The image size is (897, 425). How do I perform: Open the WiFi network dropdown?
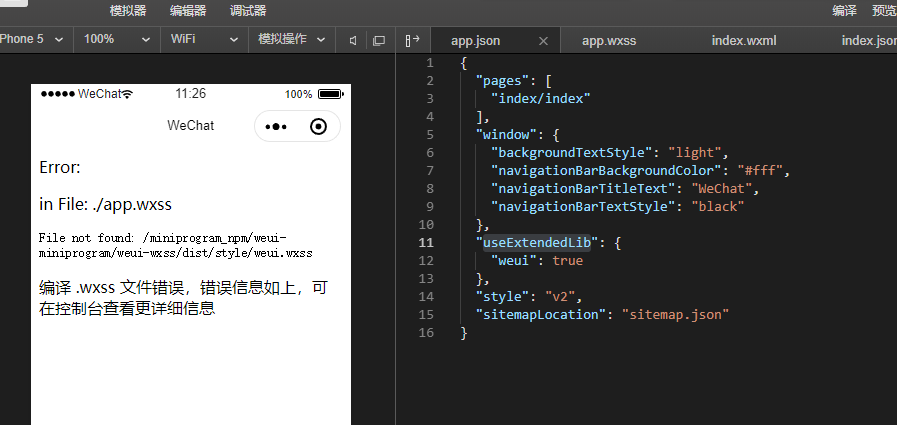(204, 39)
